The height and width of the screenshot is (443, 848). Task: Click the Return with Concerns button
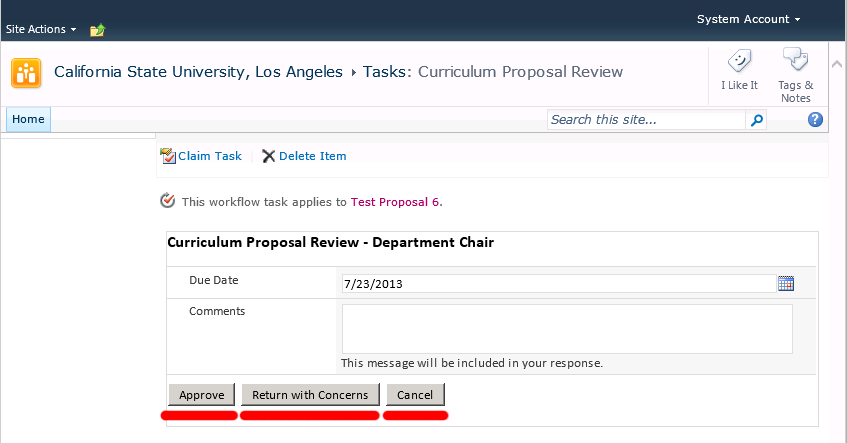click(310, 395)
